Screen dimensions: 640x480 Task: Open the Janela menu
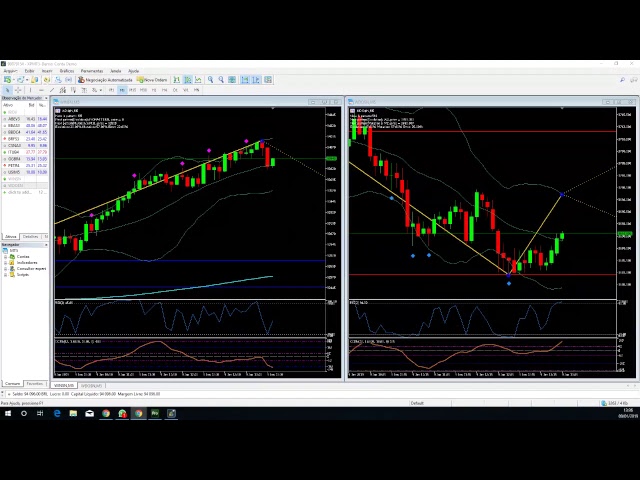click(x=116, y=71)
